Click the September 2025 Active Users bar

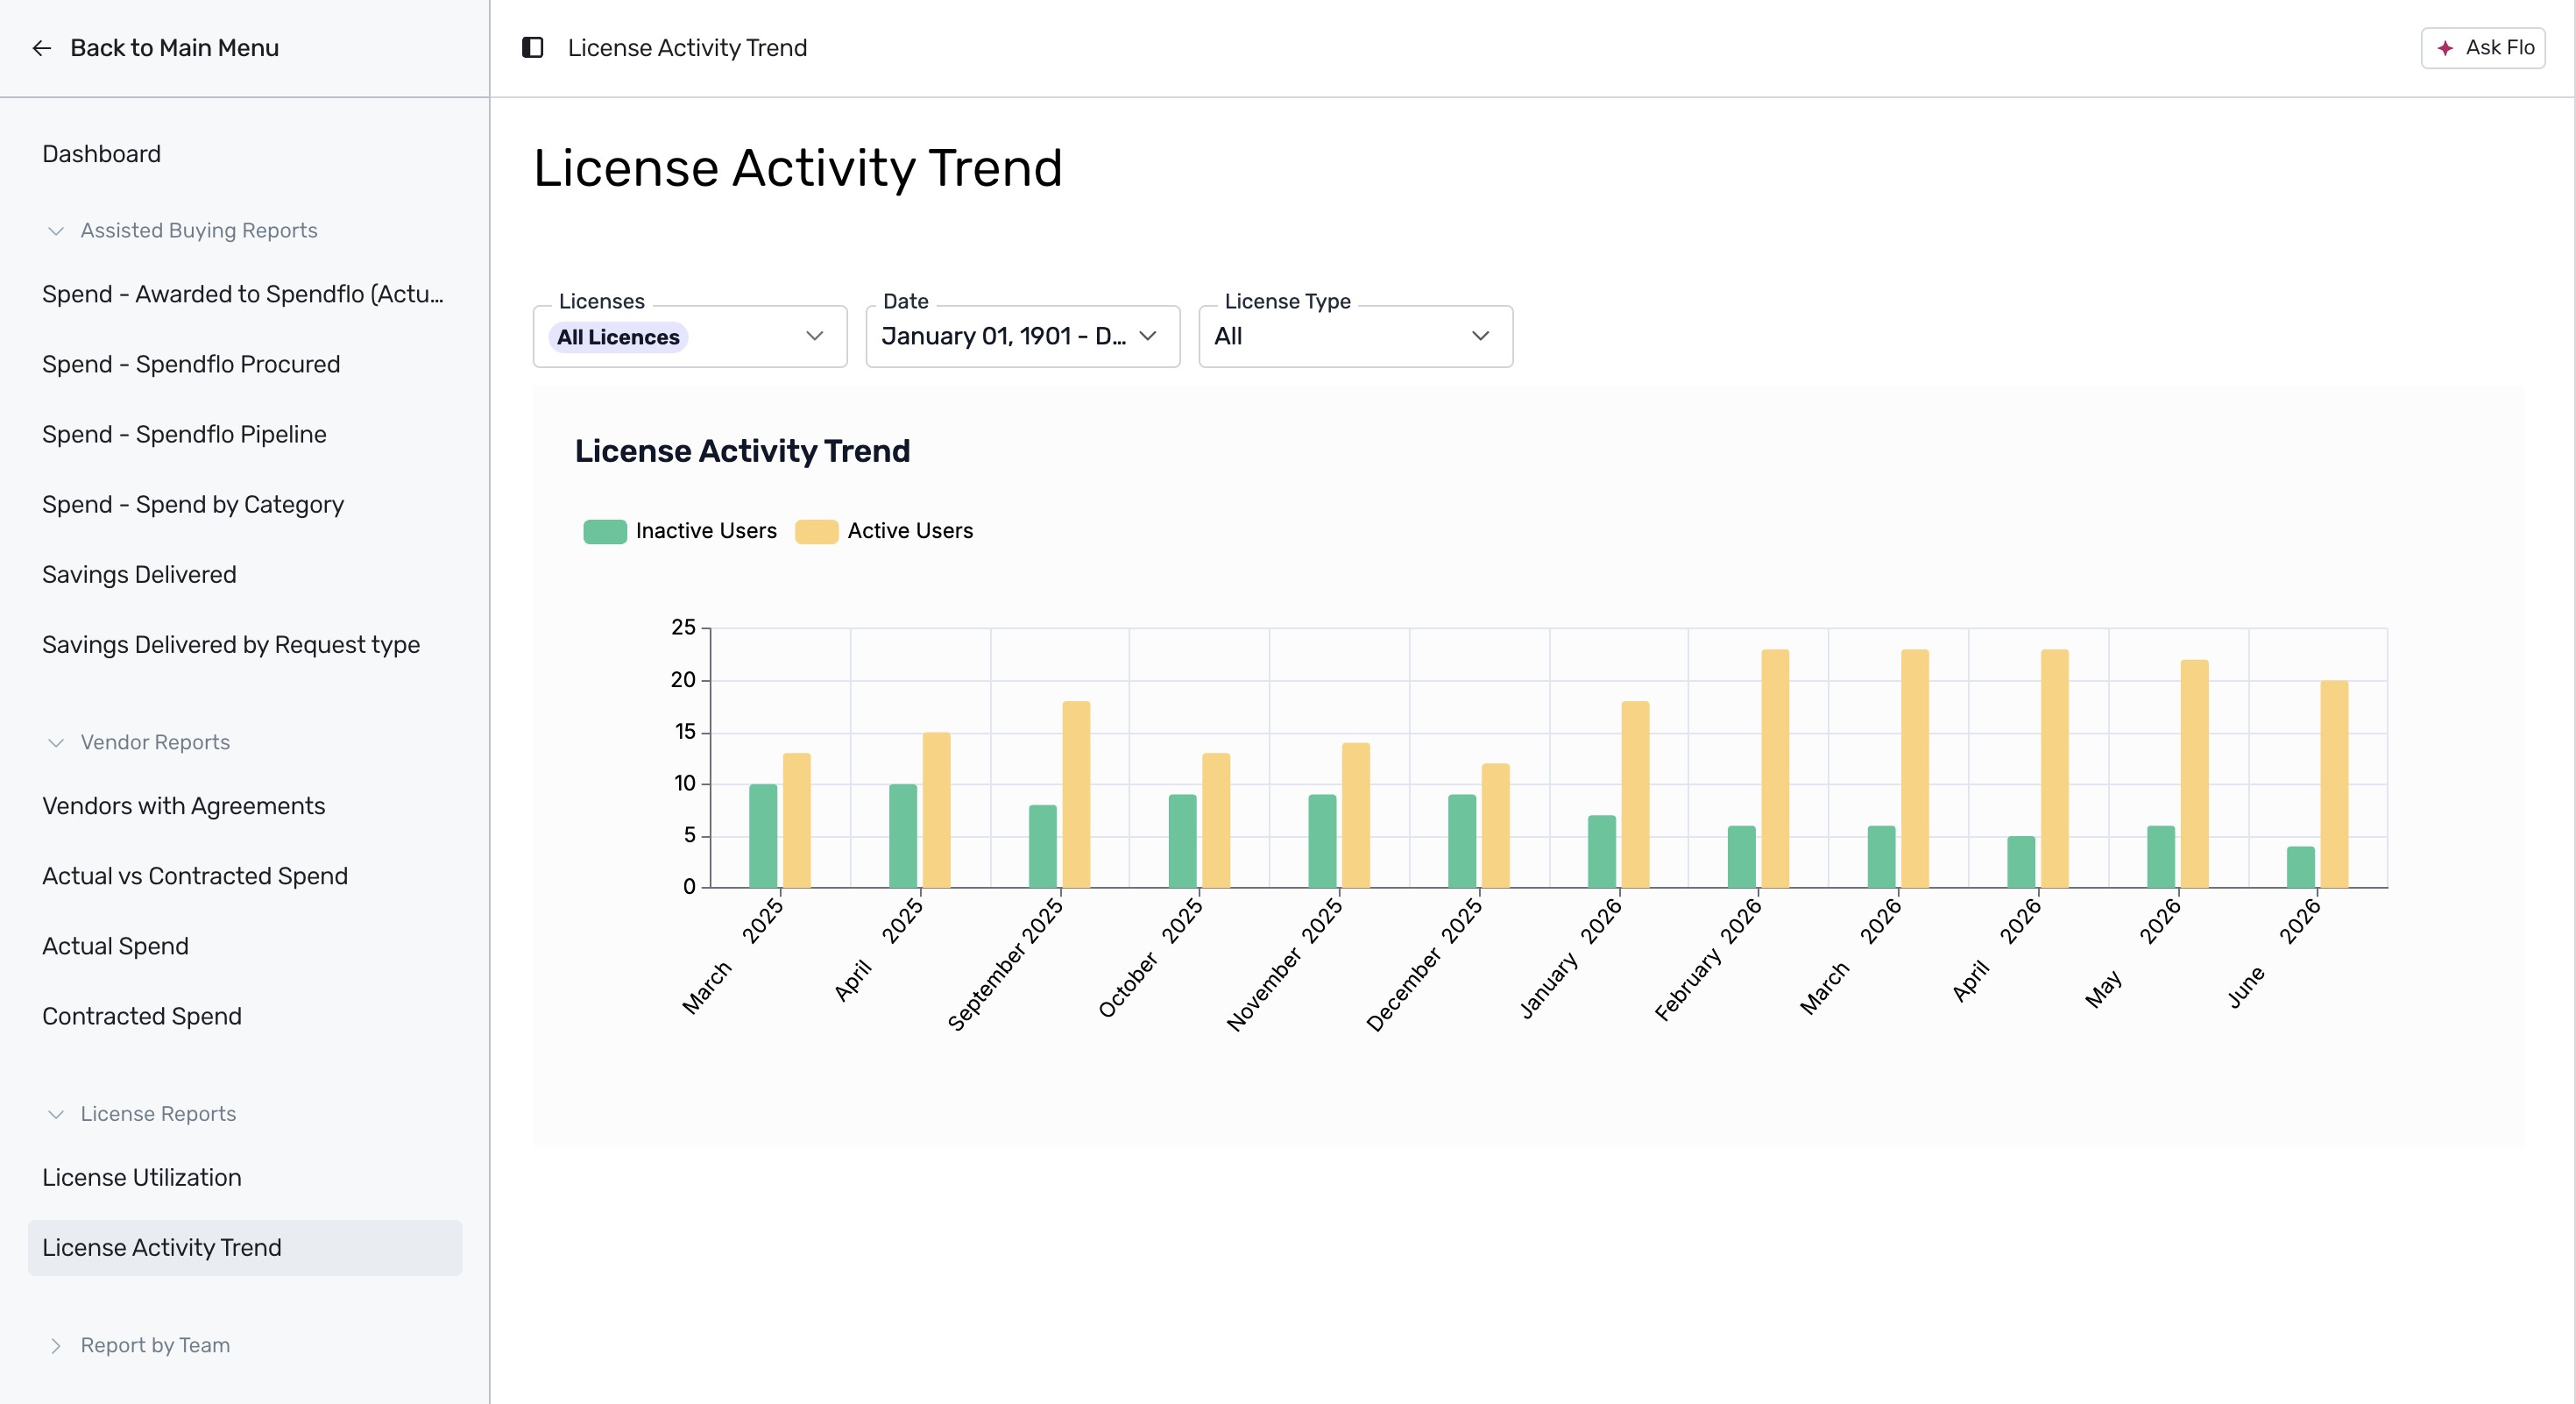[x=1076, y=794]
